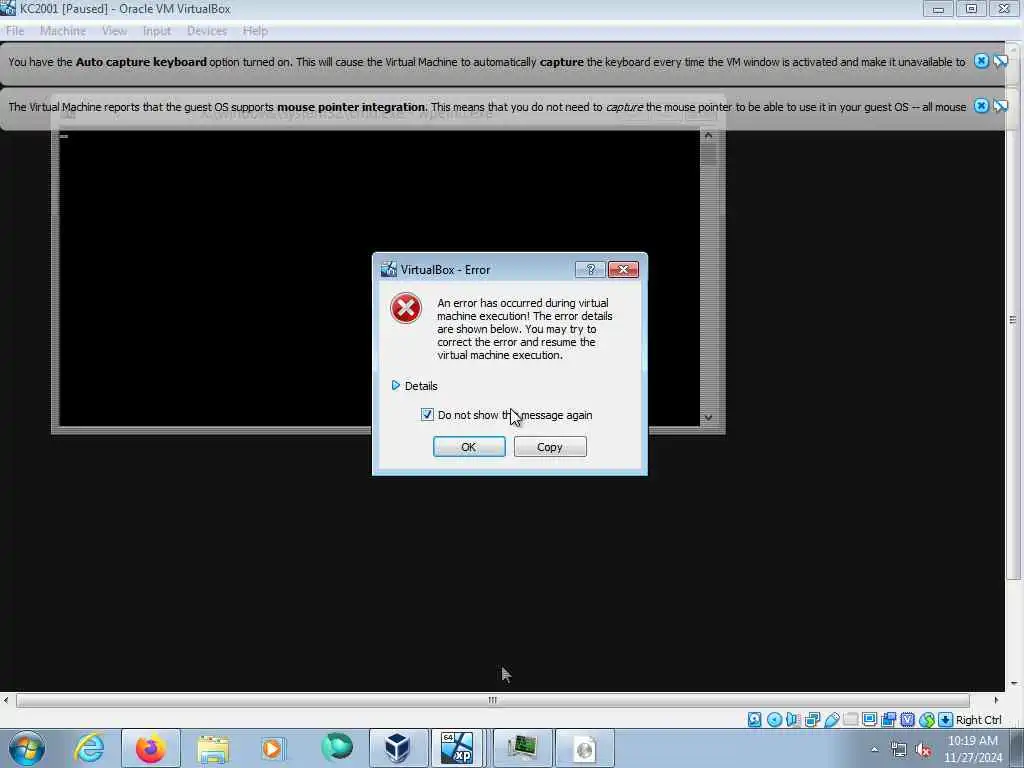Click the hard disk activity status icon
This screenshot has height=768, width=1024.
point(754,720)
